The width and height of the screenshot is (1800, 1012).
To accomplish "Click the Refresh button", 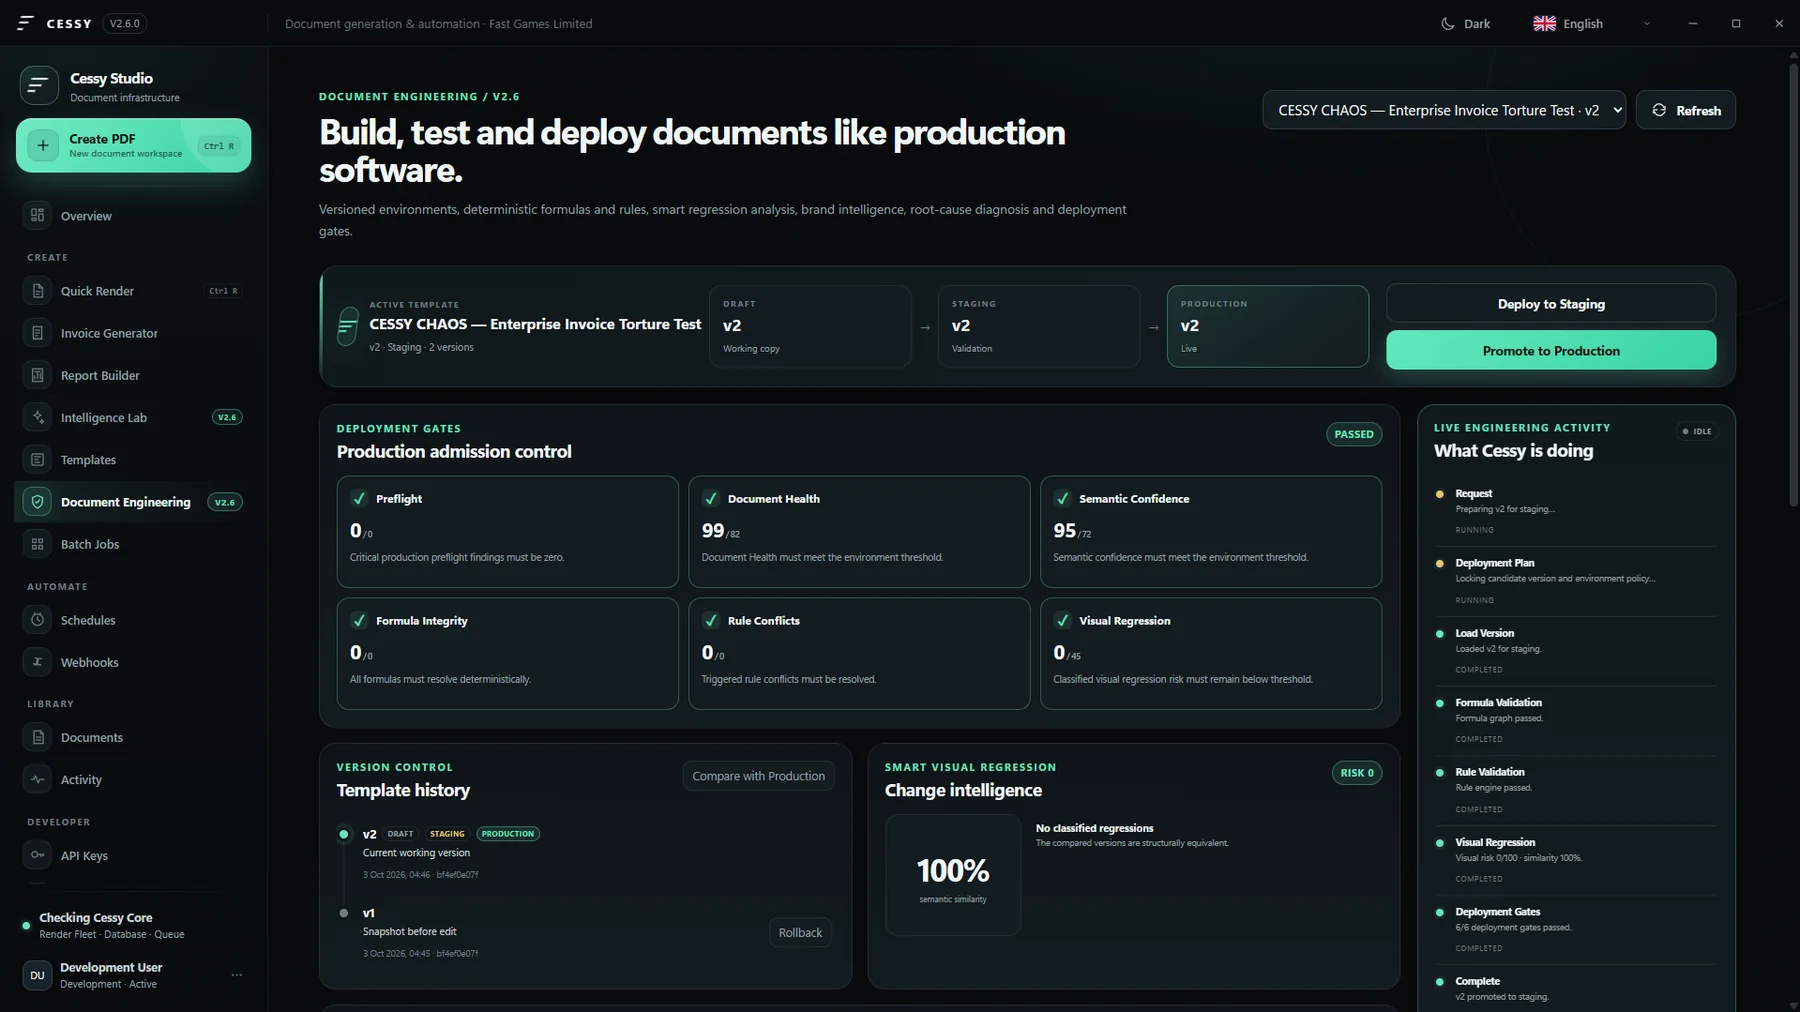I will [x=1686, y=110].
